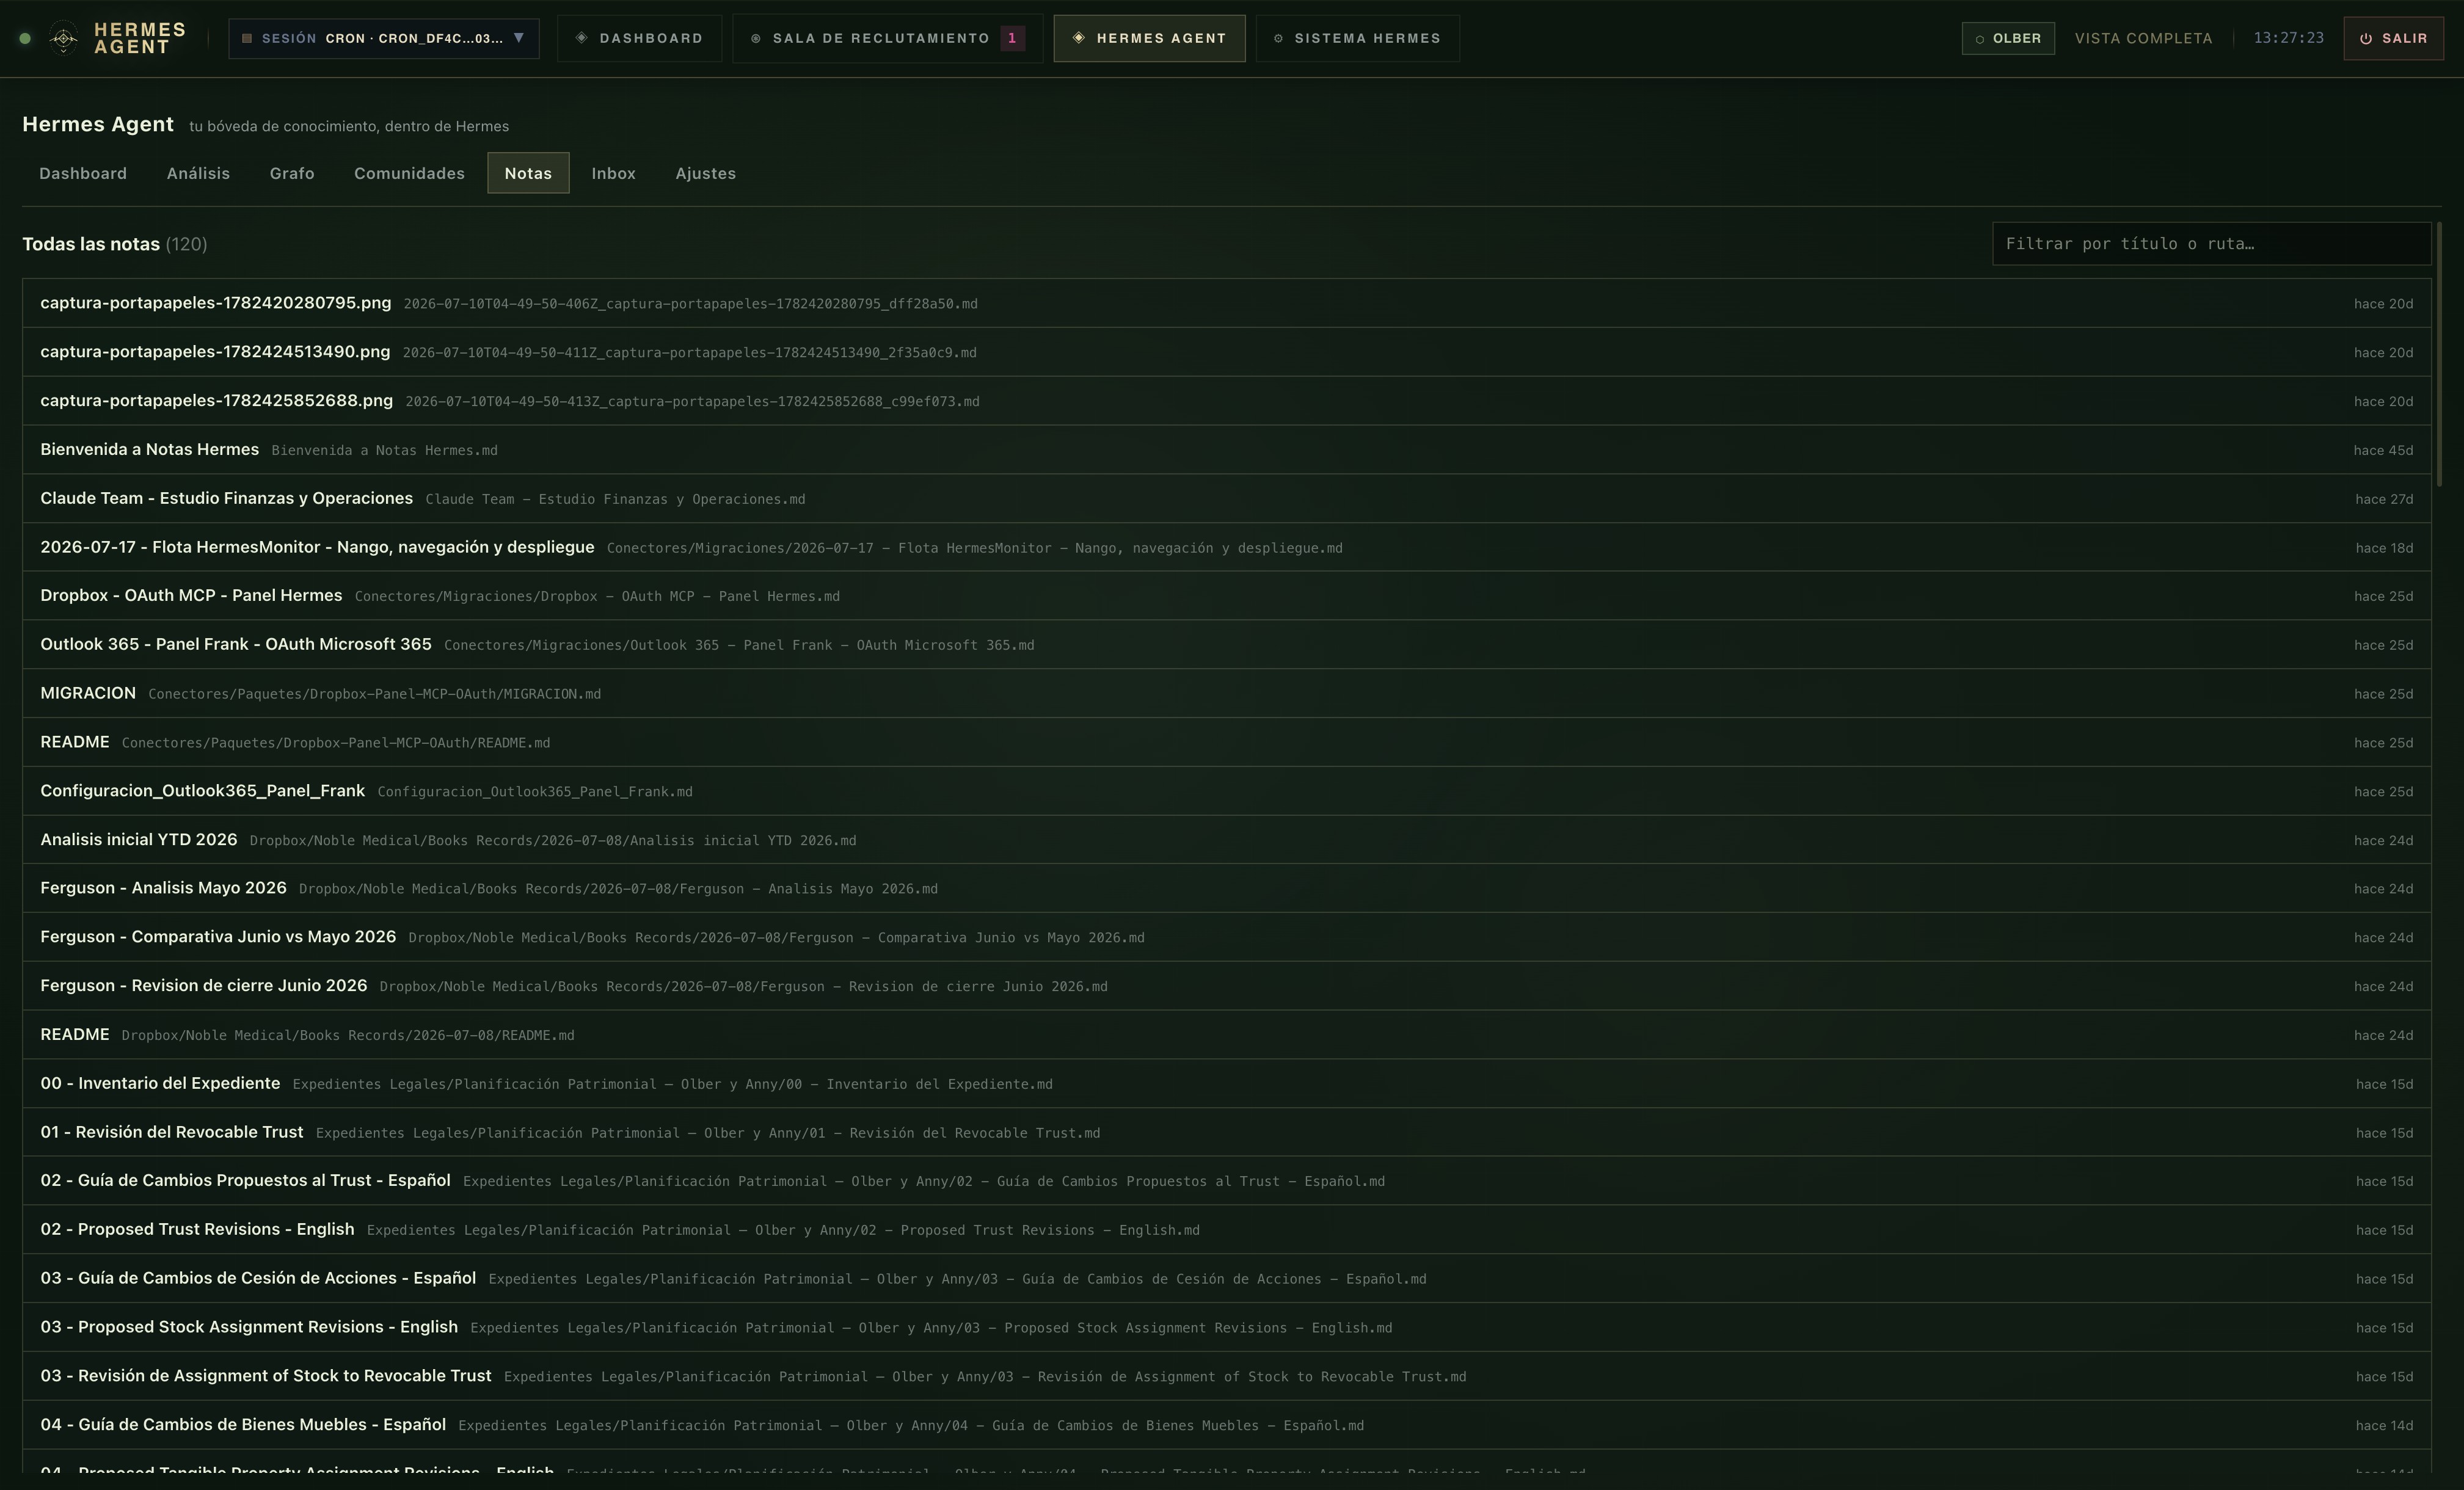Image resolution: width=2464 pixels, height=1490 pixels.
Task: Click the Hermes Agent logo icon
Action: pyautogui.click(x=63, y=39)
